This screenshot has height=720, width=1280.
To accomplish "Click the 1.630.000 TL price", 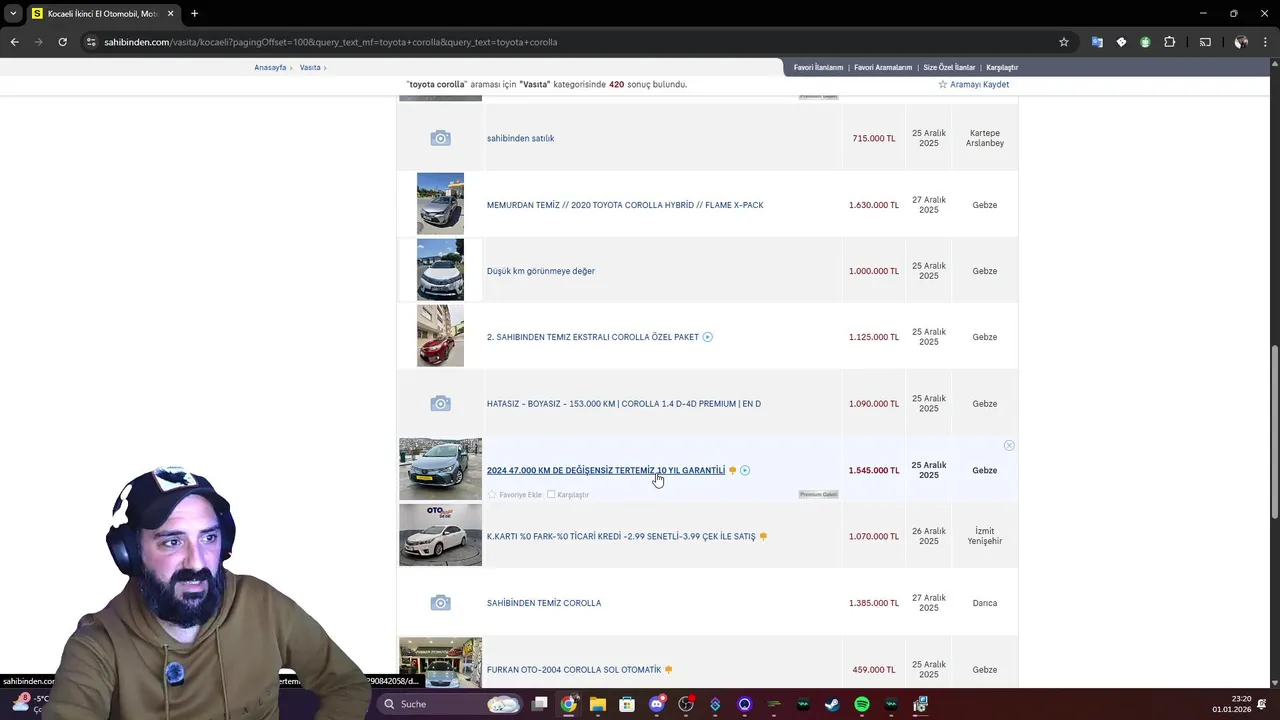I will (x=874, y=205).
